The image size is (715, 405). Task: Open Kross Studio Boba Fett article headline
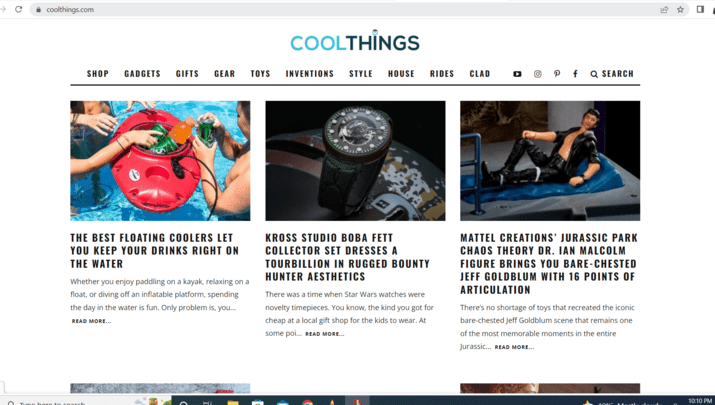pyautogui.click(x=347, y=257)
